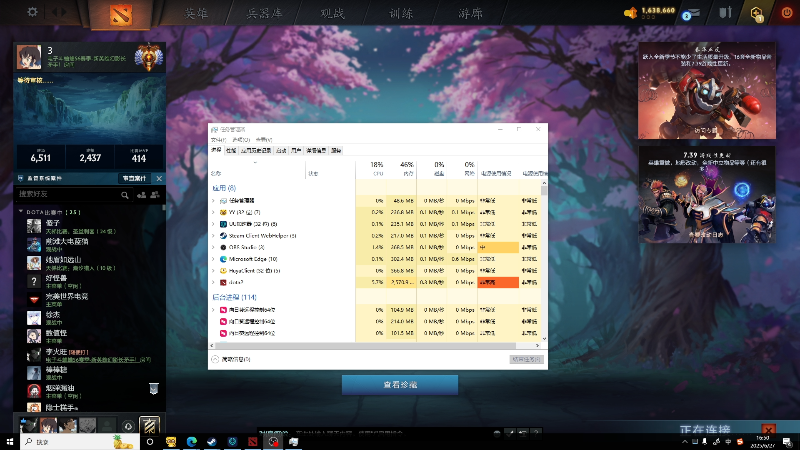This screenshot has width=800, height=450.
Task: Expand the 任务管理器 process row
Action: 213,201
